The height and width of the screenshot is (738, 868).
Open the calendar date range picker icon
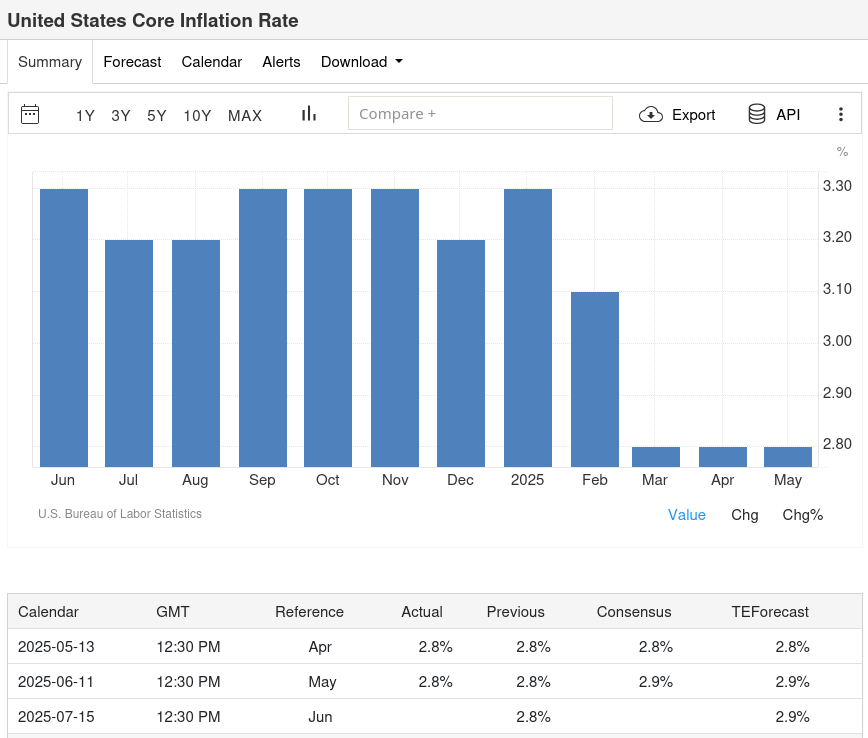click(x=30, y=114)
